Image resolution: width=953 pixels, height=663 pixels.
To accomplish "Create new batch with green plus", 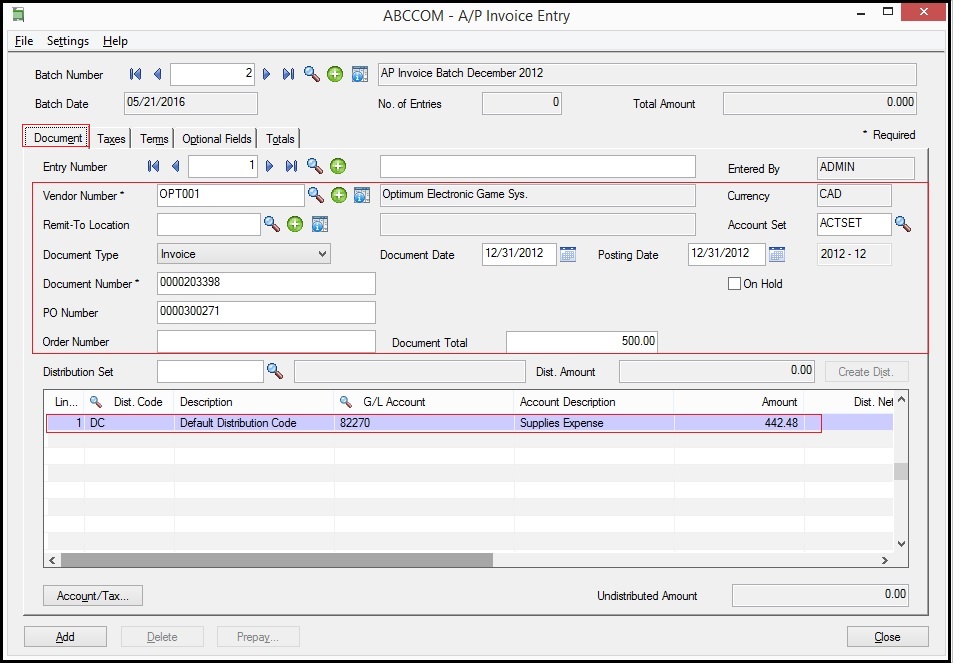I will click(335, 74).
